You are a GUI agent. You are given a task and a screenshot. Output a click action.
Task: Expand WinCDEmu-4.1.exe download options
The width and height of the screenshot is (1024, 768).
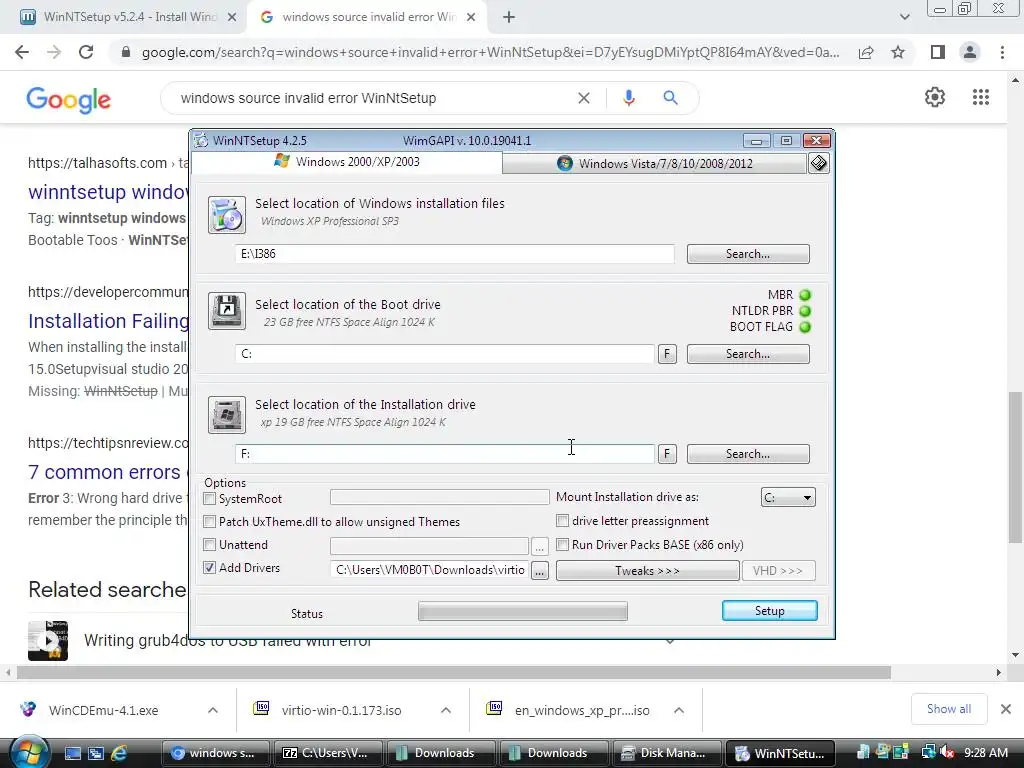tap(213, 710)
